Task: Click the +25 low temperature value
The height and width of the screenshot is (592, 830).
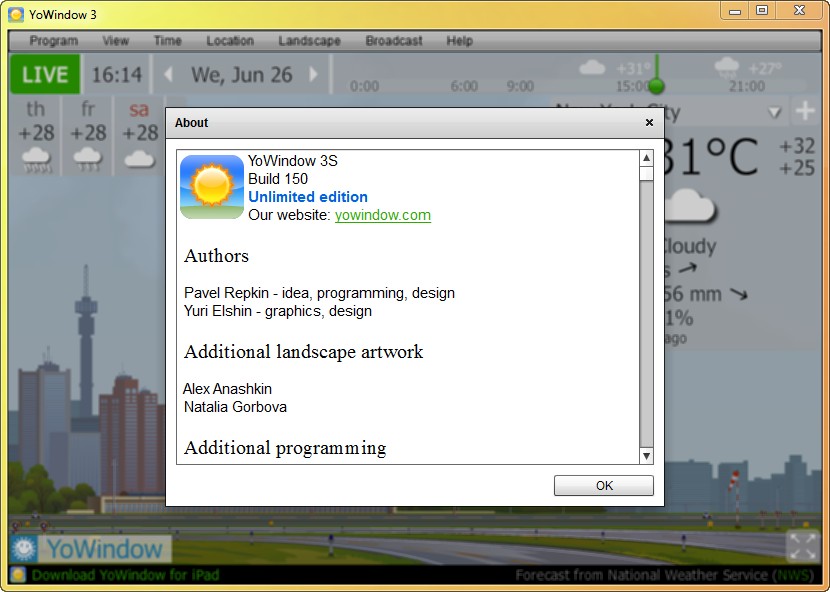Action: [797, 168]
